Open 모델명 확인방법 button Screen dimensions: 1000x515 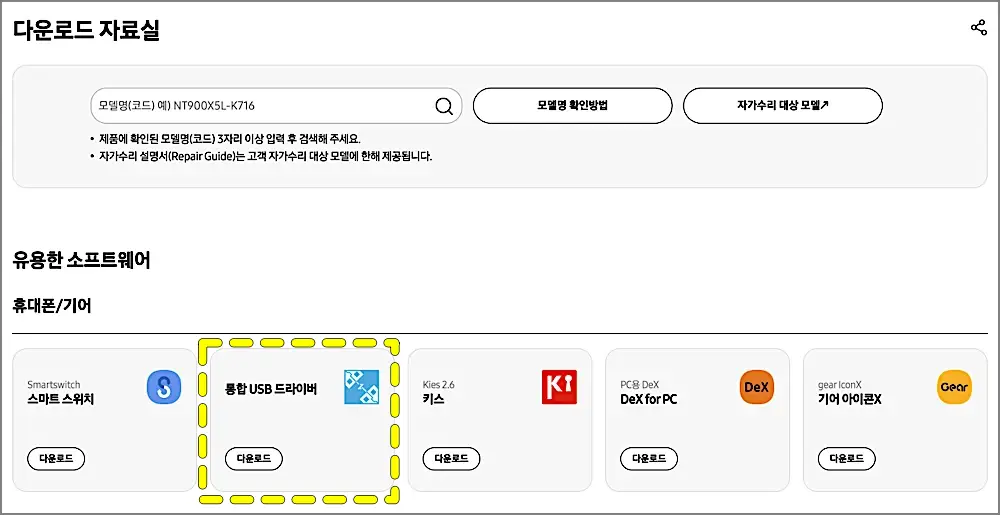coord(572,106)
